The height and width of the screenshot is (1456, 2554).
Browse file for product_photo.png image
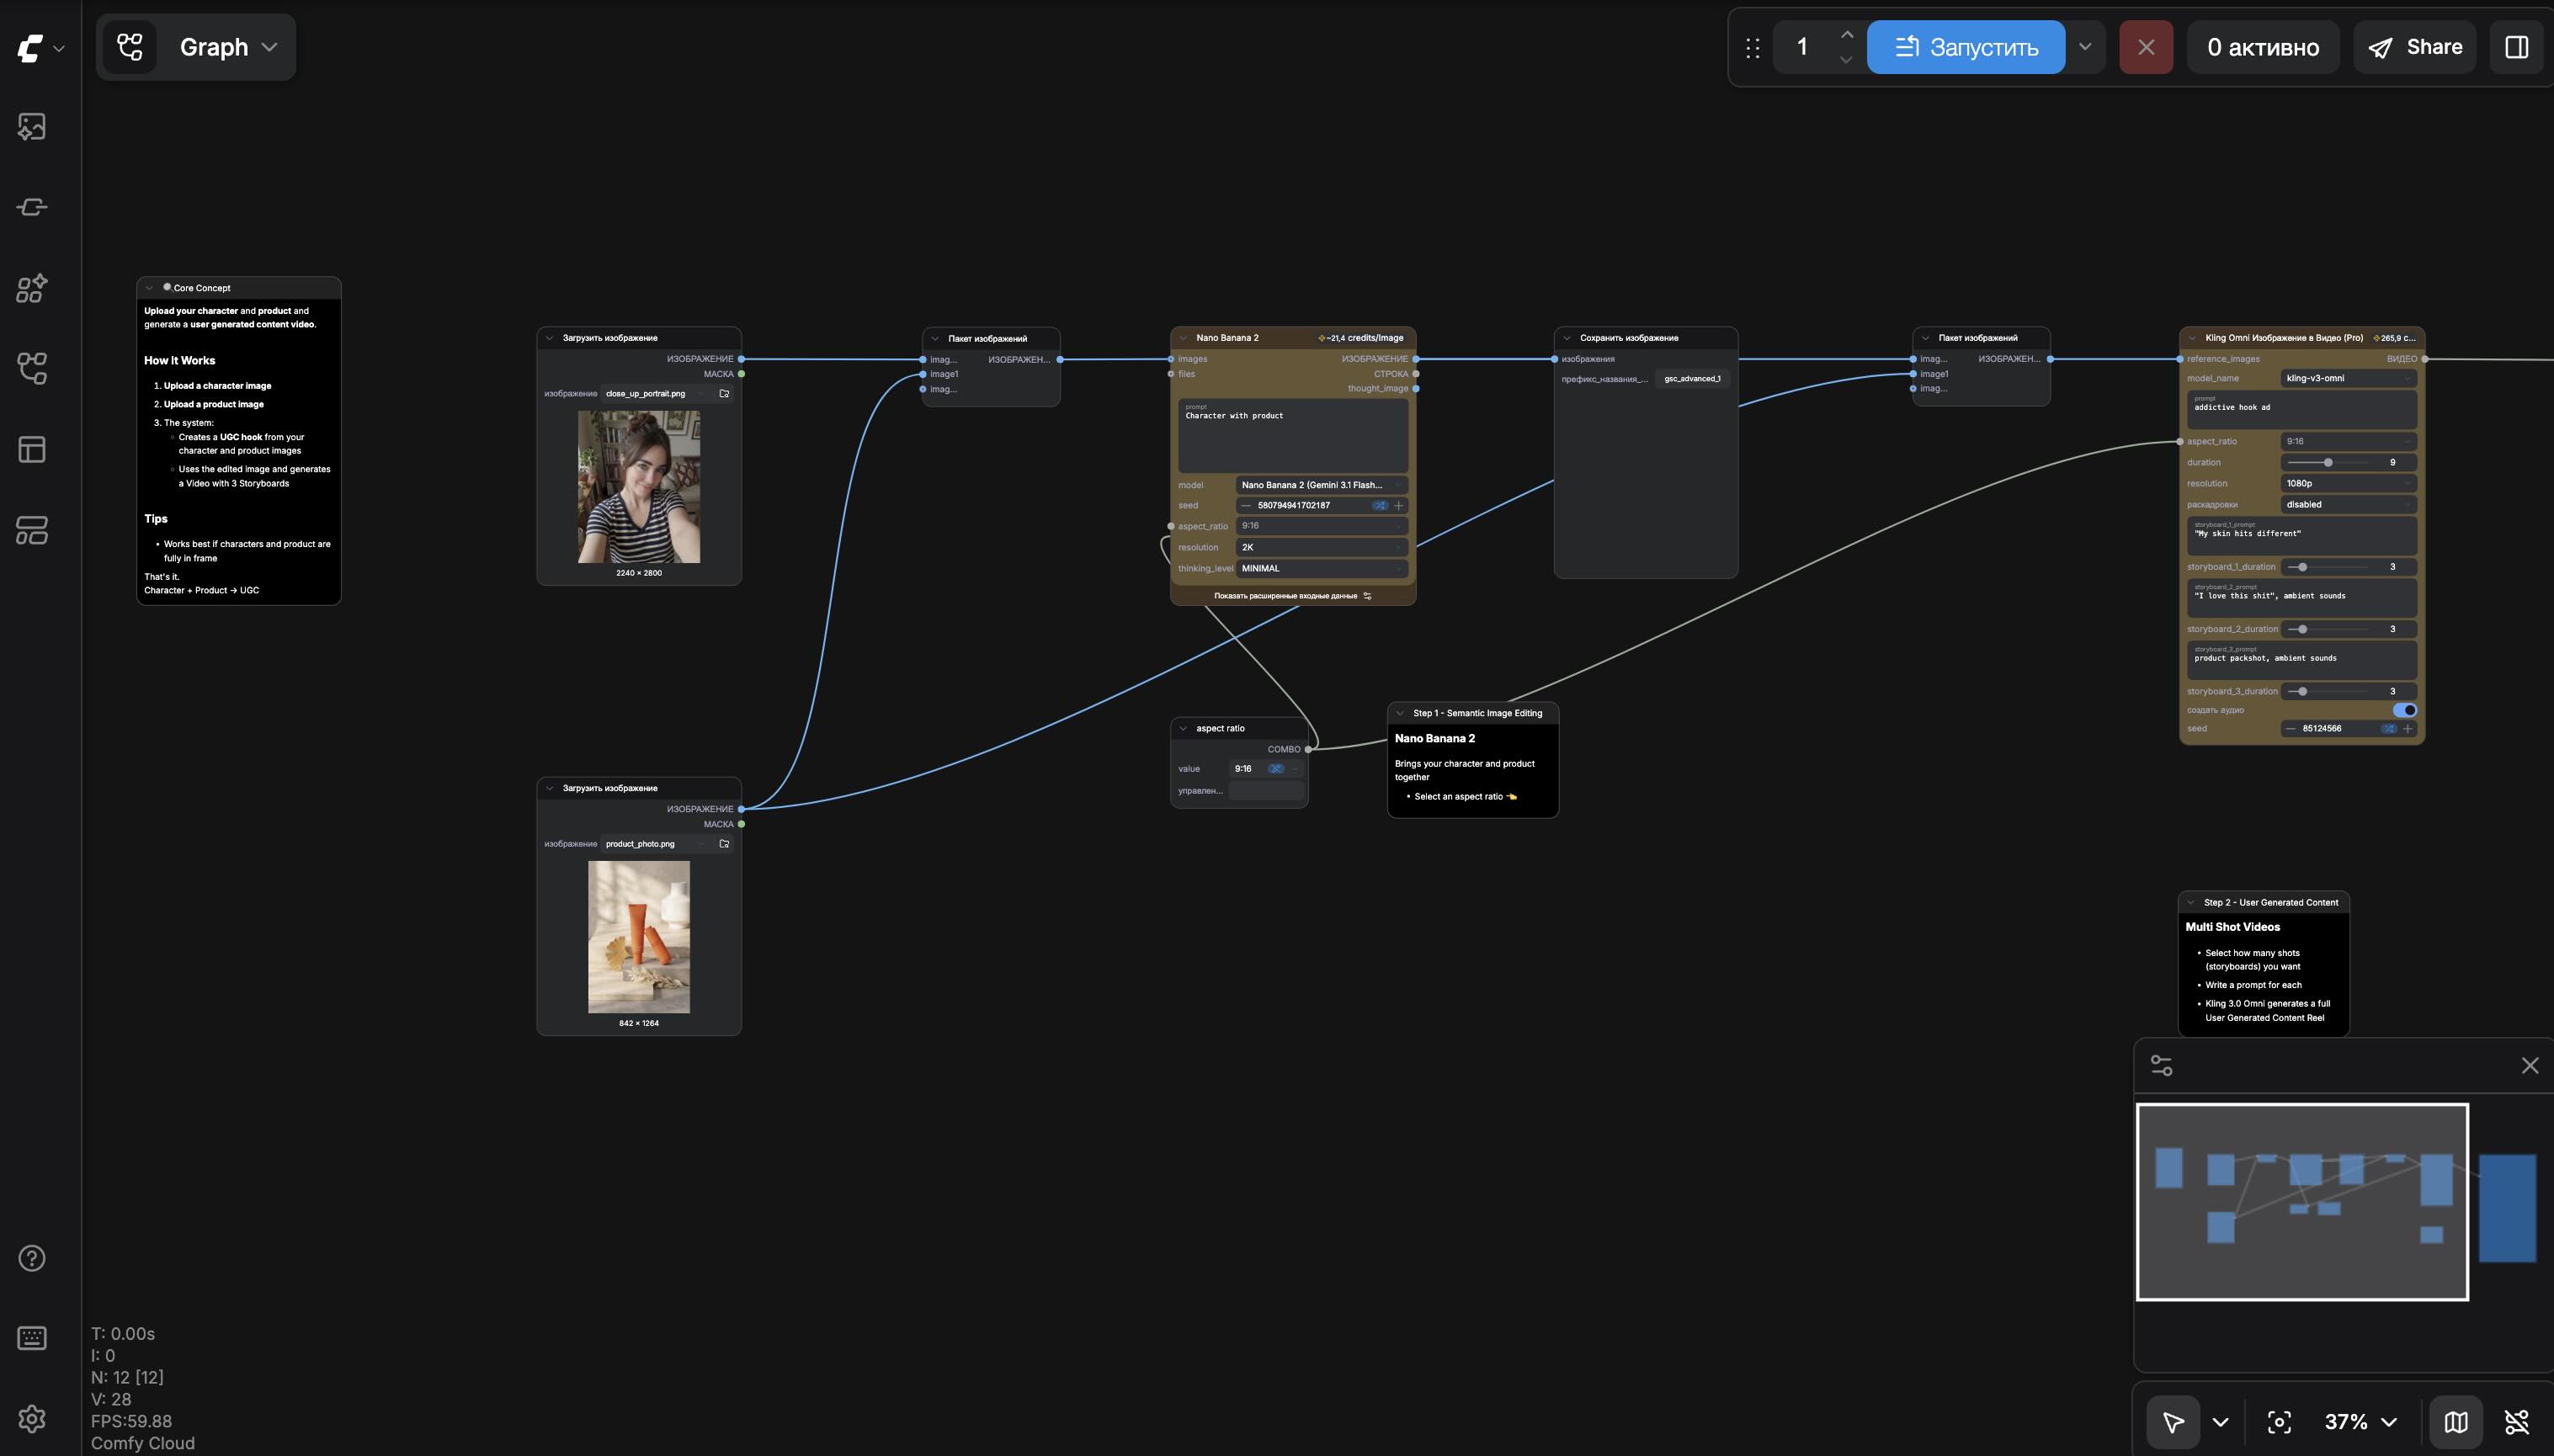(x=724, y=844)
